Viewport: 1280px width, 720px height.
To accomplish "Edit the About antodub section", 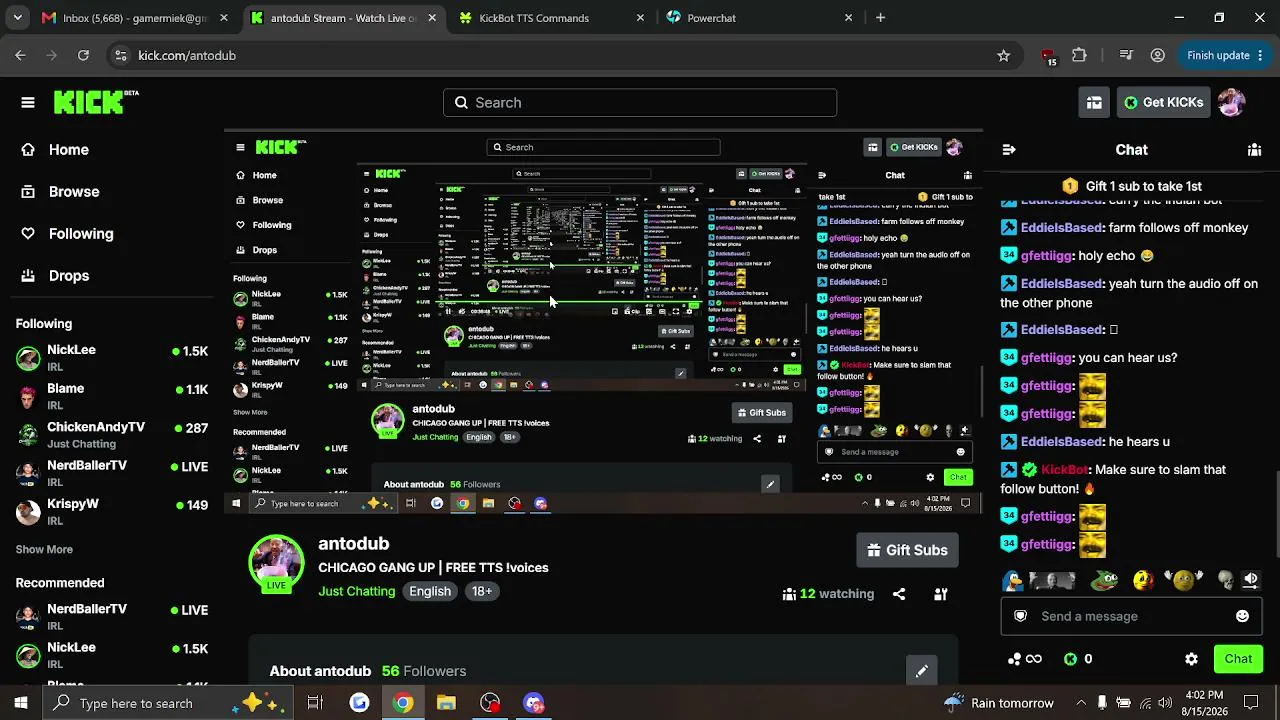I will click(922, 671).
